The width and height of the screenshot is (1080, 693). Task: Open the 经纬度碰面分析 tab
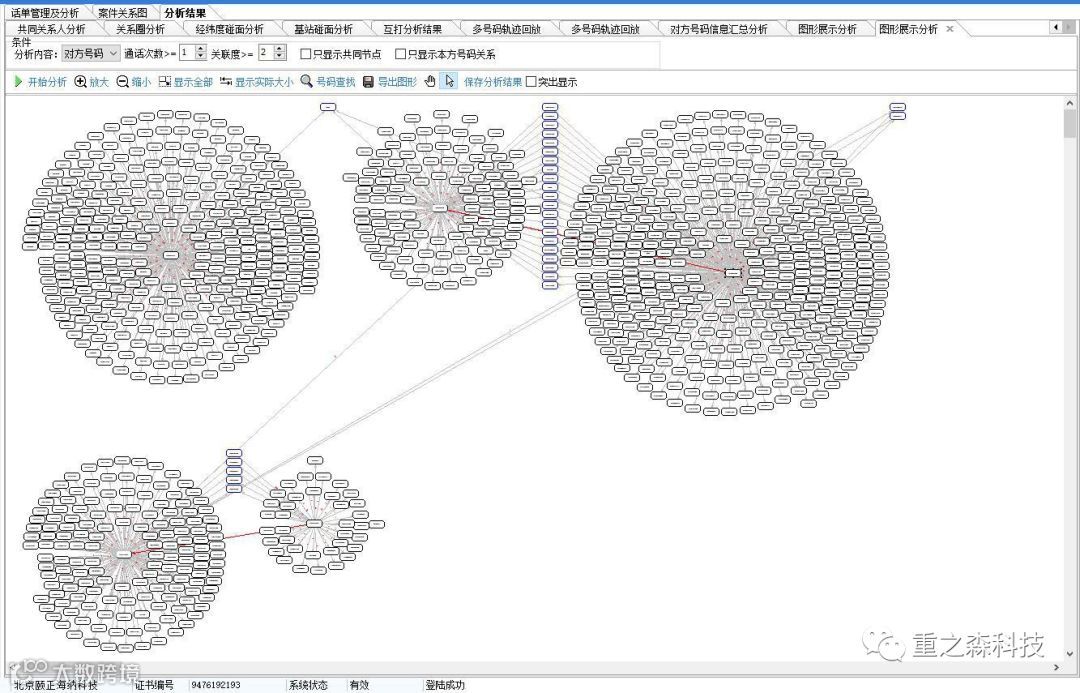229,29
